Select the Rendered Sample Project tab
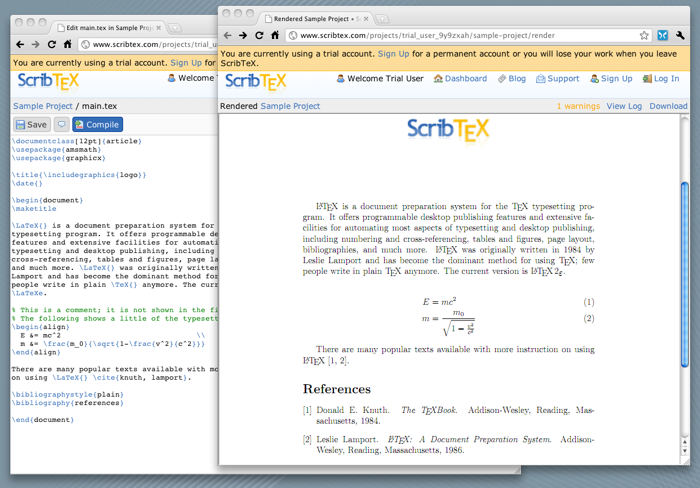The image size is (700, 488). 312,19
